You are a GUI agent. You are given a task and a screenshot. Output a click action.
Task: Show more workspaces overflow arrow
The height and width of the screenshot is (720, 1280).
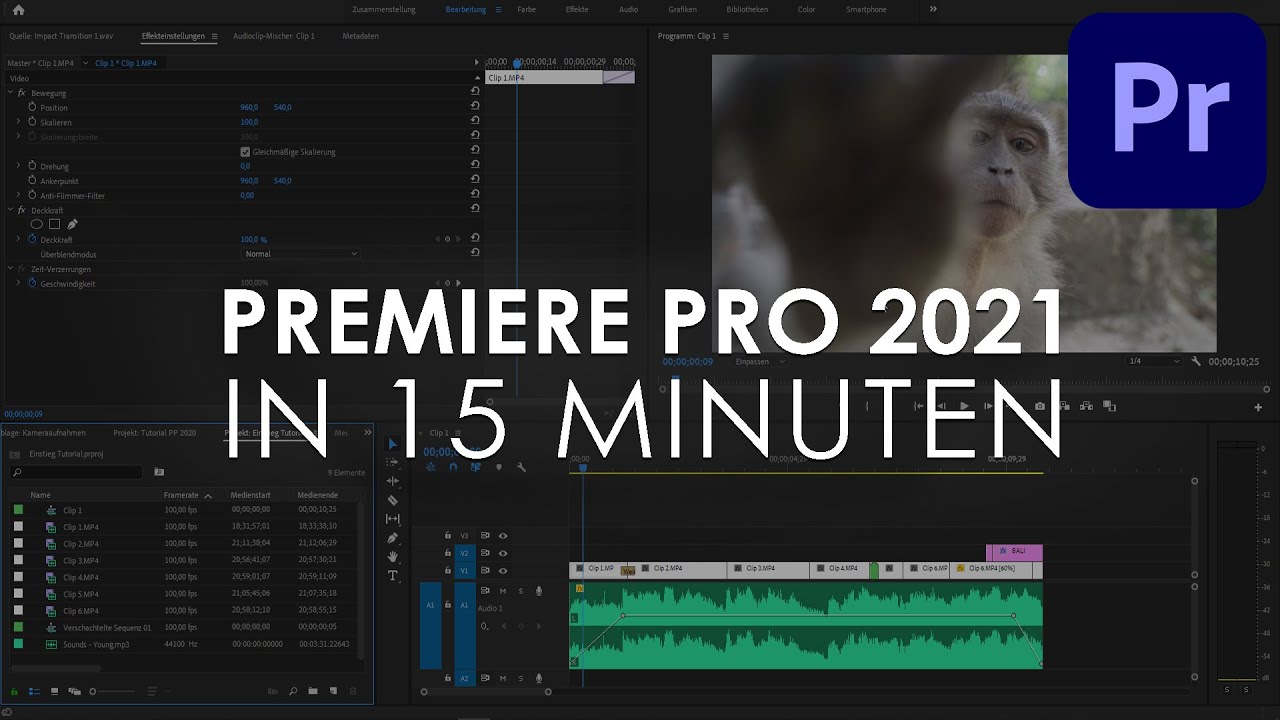[933, 9]
